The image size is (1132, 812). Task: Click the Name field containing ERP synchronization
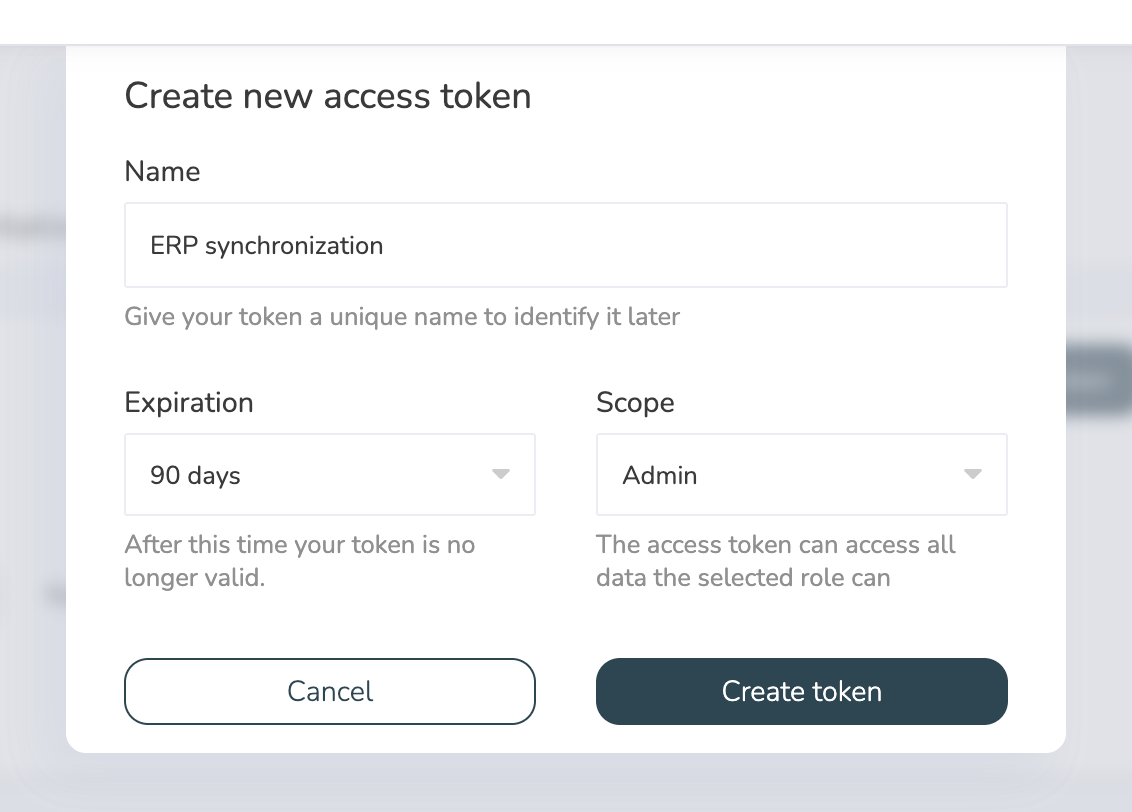(x=565, y=244)
